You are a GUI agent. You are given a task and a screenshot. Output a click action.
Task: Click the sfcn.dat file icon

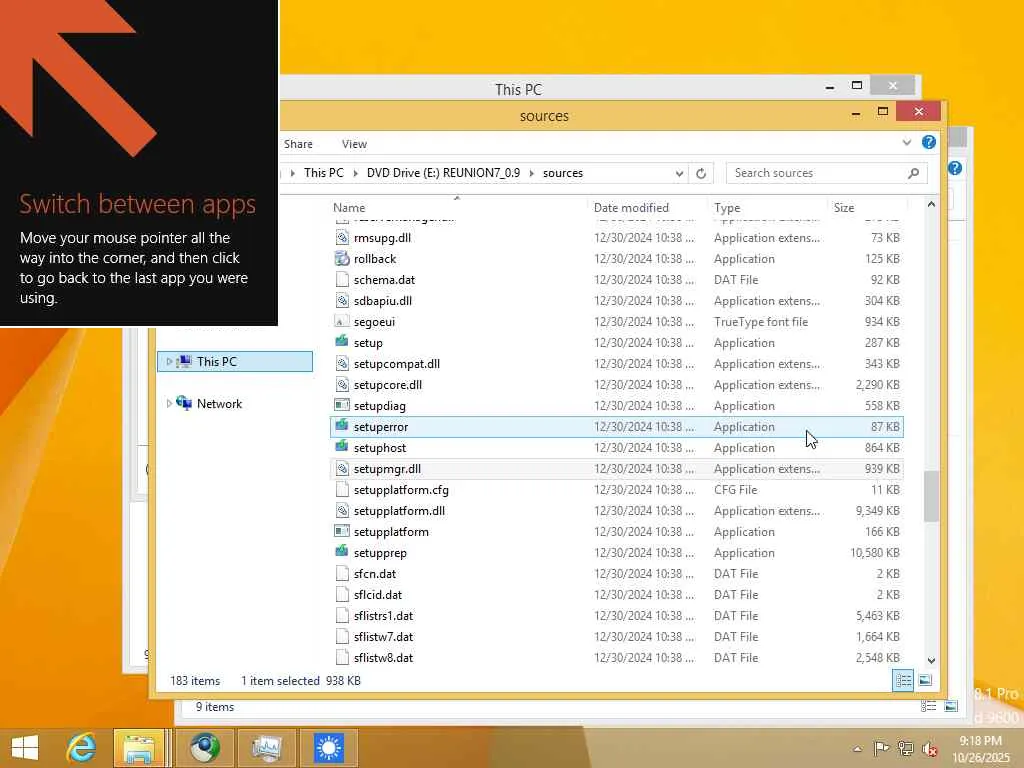[342, 573]
